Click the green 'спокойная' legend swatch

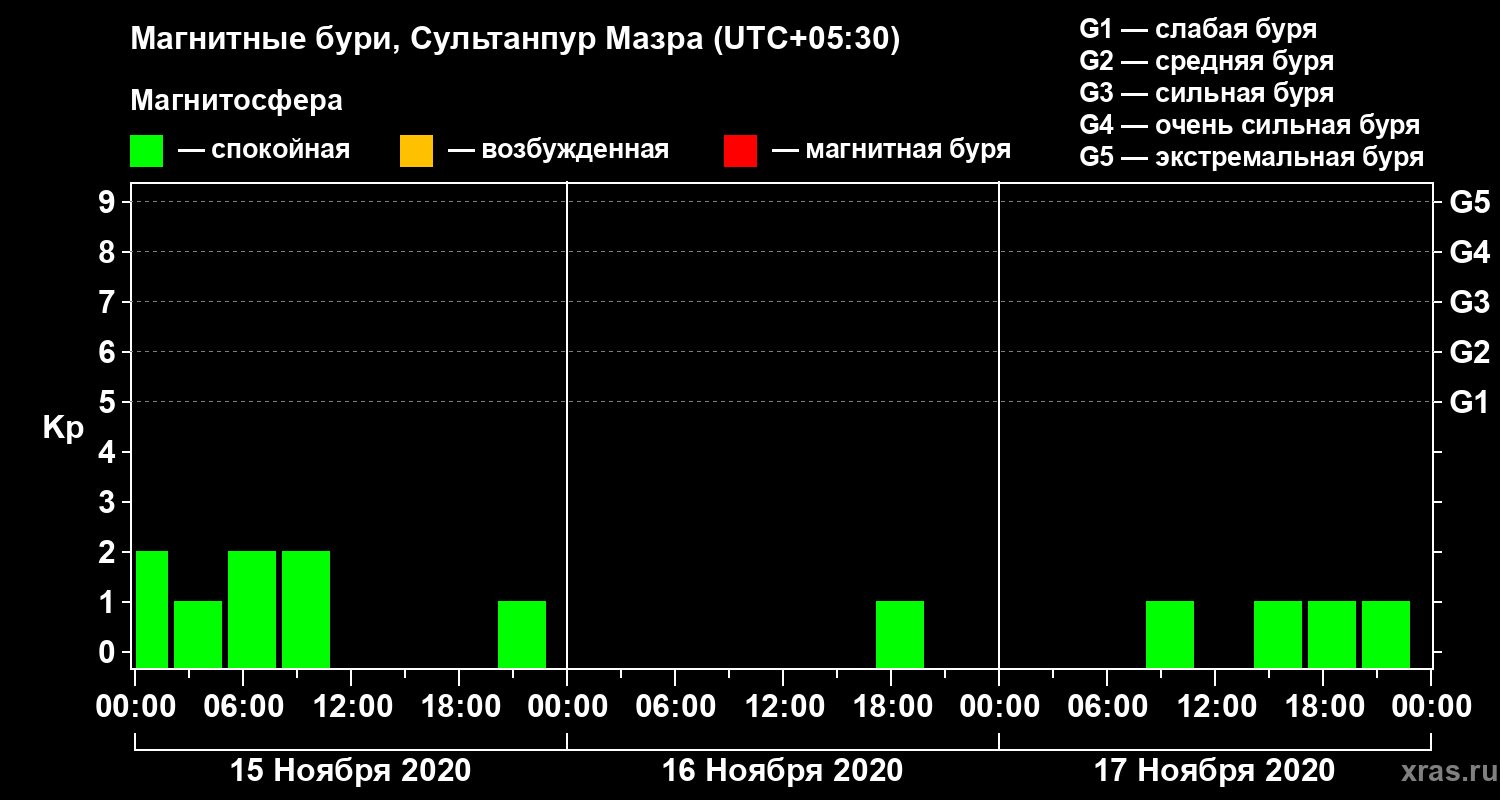(x=146, y=151)
